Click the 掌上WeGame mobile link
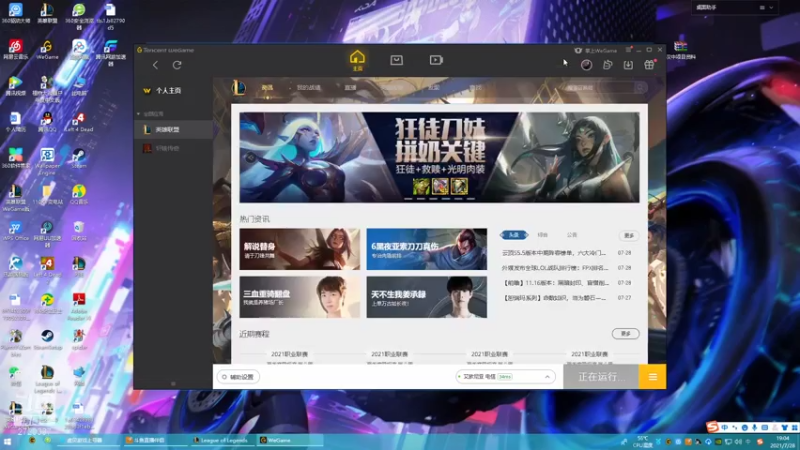 click(596, 51)
